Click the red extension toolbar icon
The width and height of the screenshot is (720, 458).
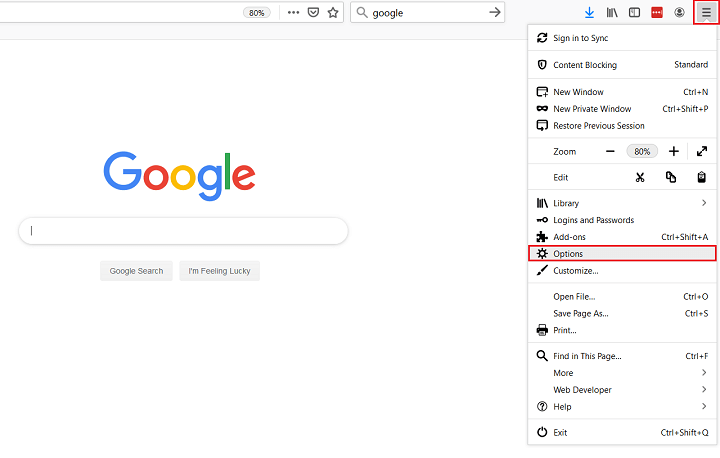657,12
